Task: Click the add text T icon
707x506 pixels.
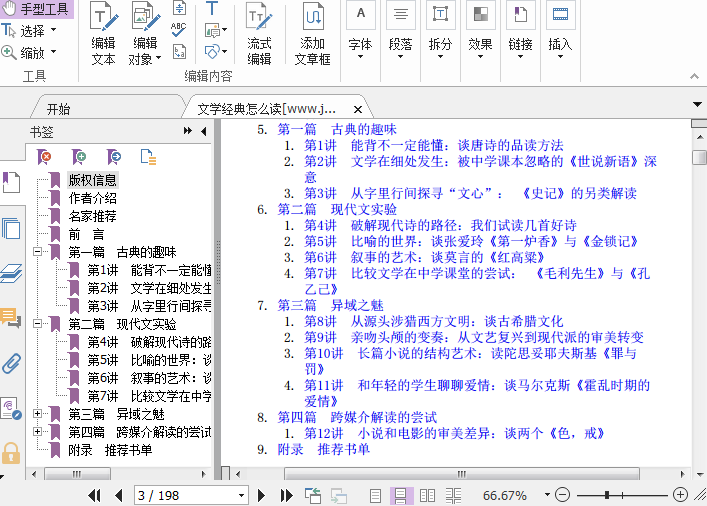Action: (x=211, y=9)
